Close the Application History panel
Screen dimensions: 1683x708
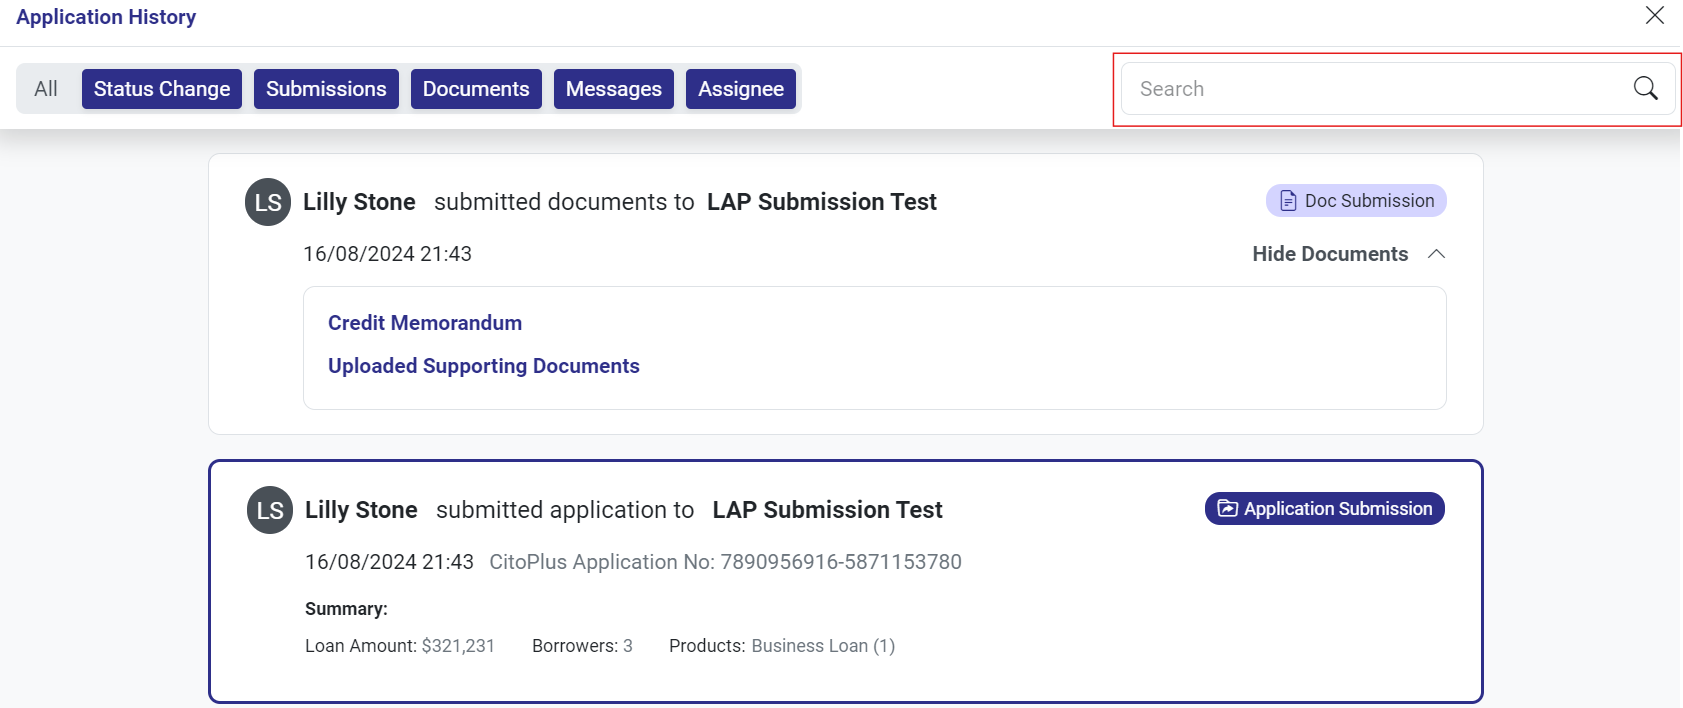coord(1655,15)
